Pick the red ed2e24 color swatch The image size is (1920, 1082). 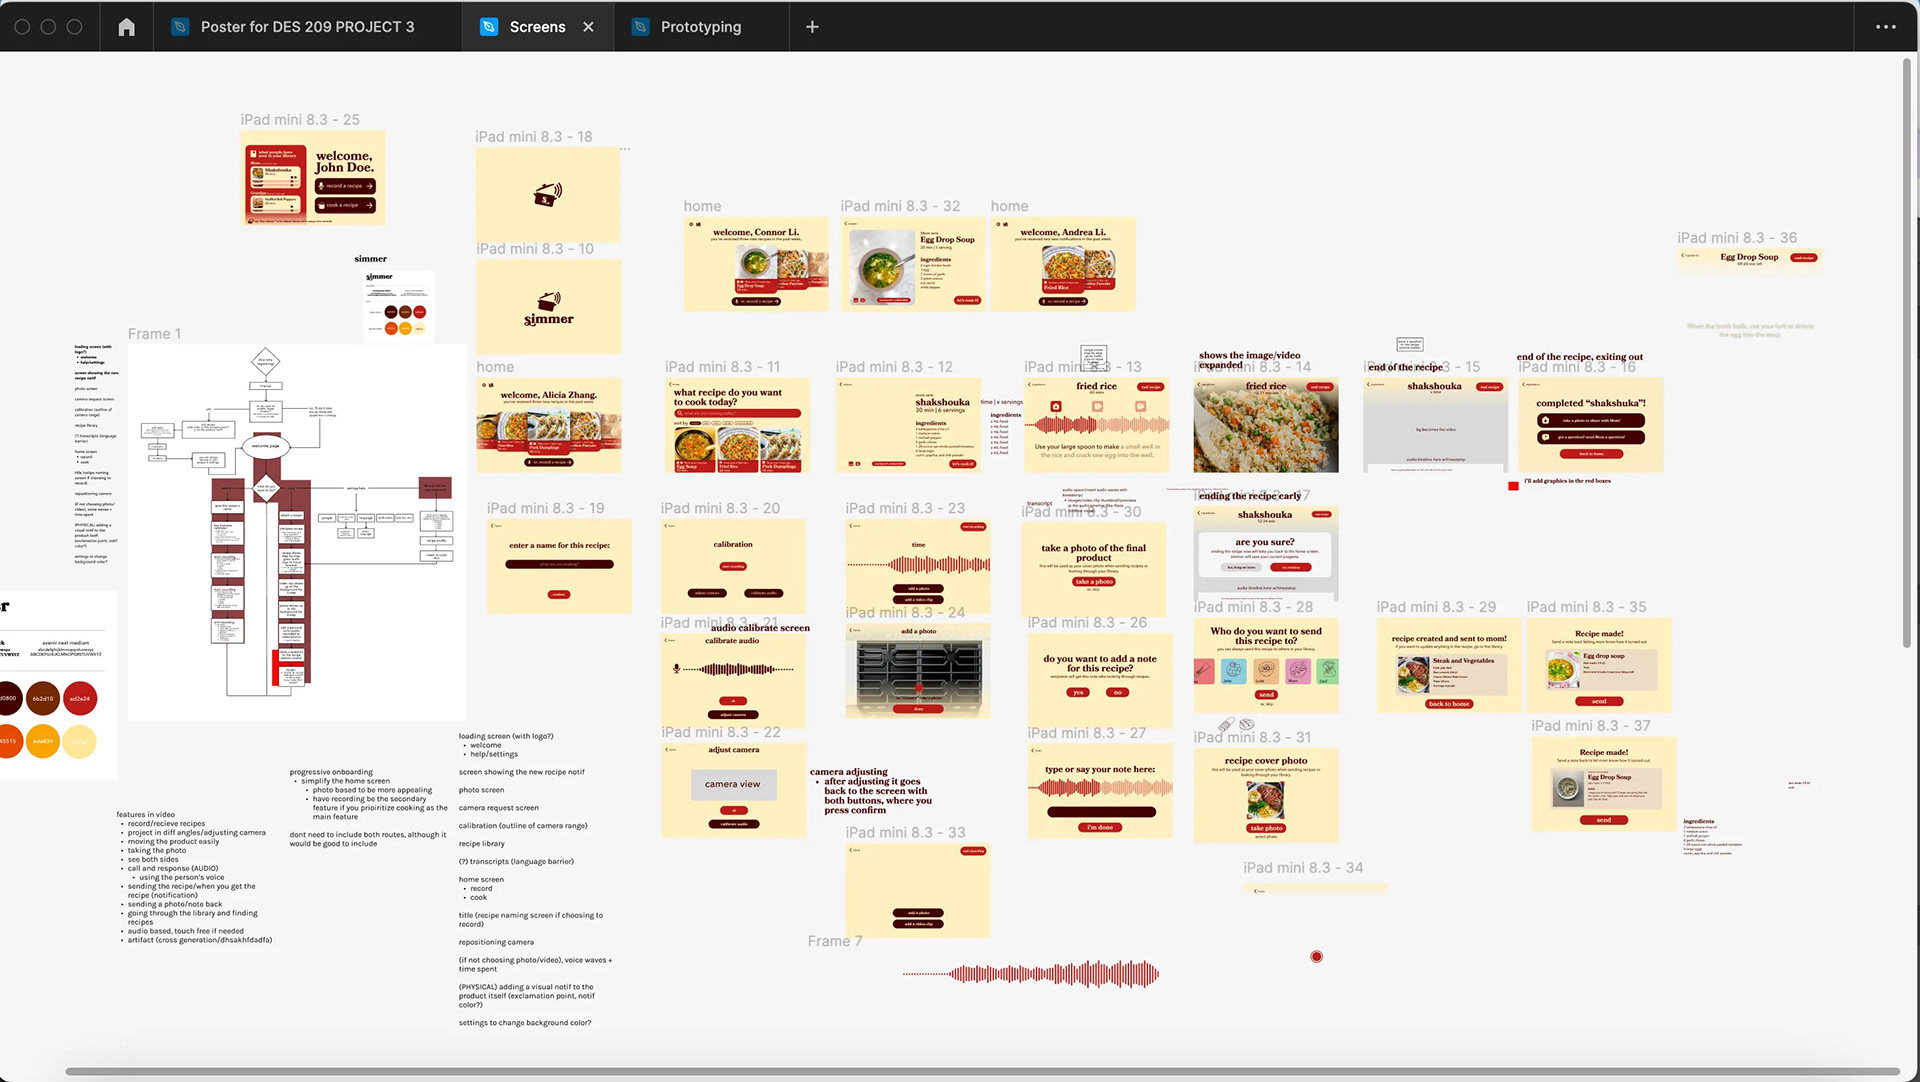point(80,698)
